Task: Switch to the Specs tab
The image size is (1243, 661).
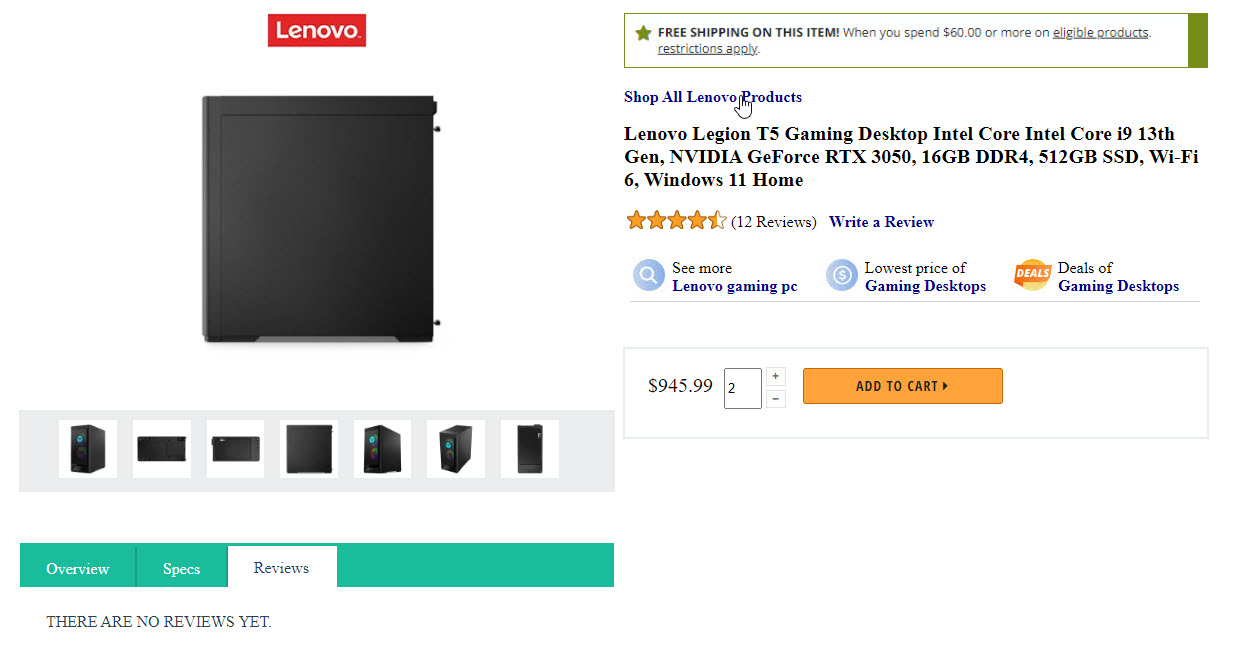Action: pyautogui.click(x=181, y=568)
